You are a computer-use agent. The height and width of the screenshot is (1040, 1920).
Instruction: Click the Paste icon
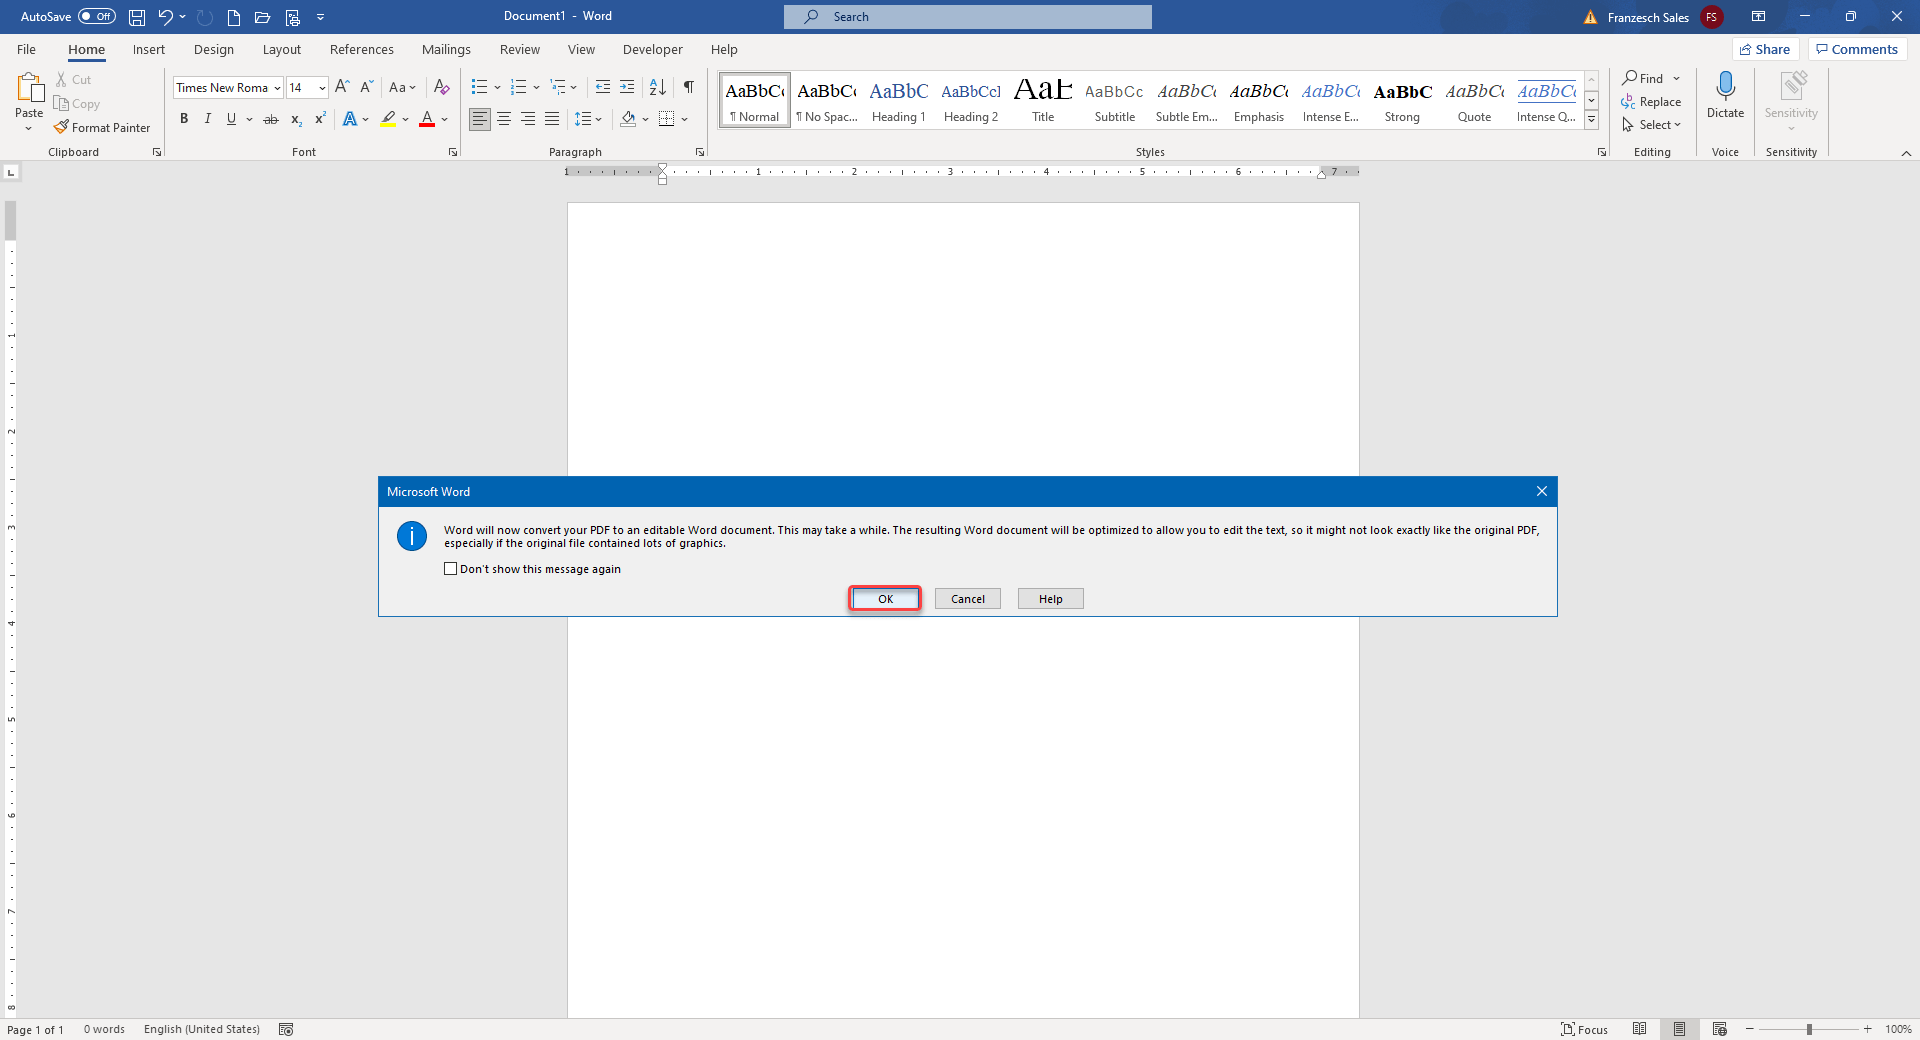pyautogui.click(x=29, y=89)
